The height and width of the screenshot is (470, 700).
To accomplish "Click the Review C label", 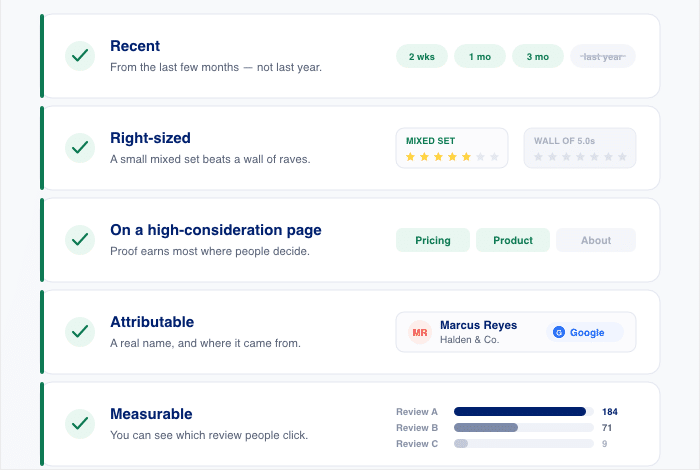I will [x=417, y=444].
